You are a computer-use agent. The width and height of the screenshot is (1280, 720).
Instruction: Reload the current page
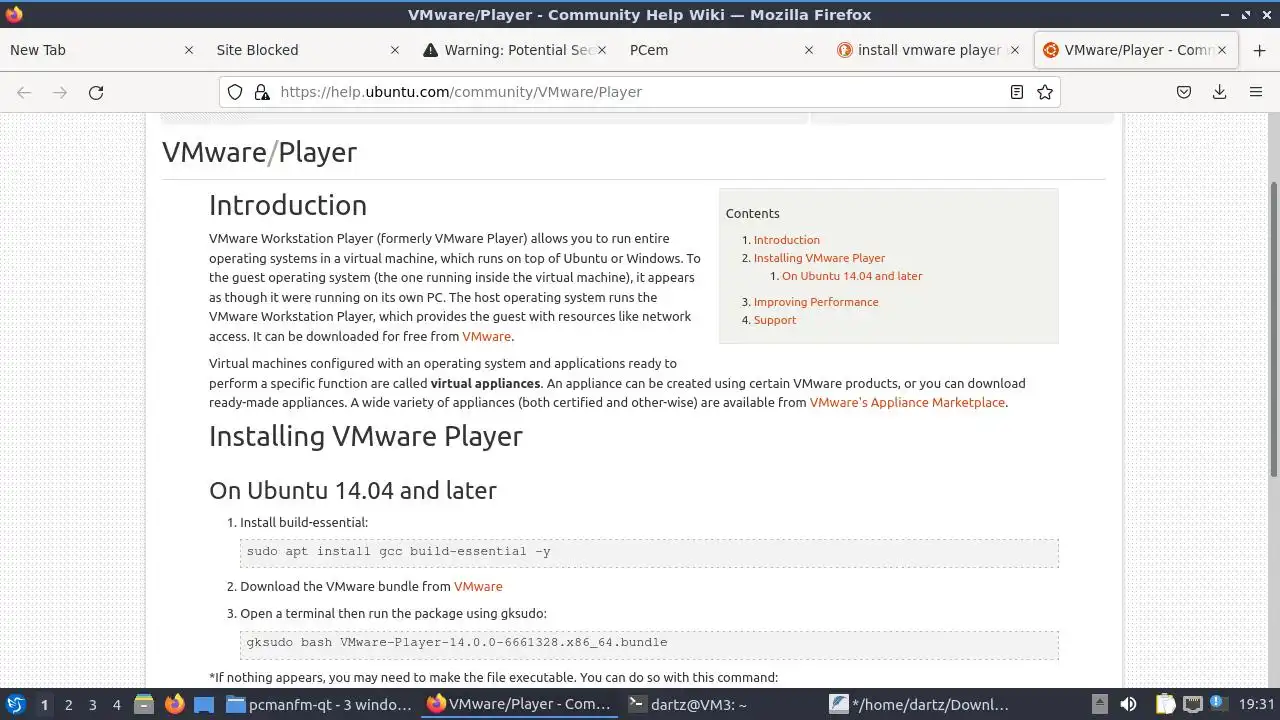coord(96,92)
